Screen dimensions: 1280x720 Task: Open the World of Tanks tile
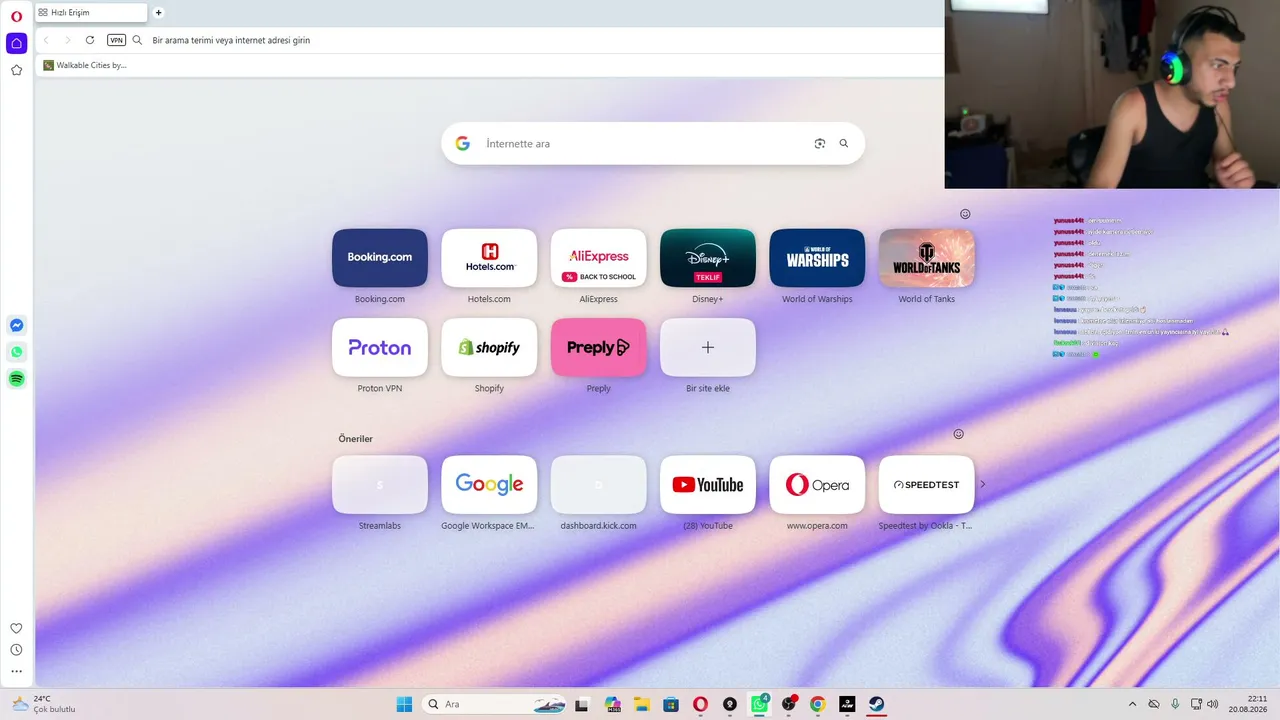(x=927, y=258)
